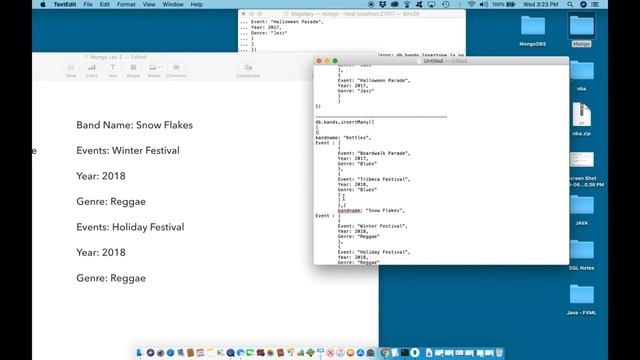Click "Events: Winter Festival" in Pages document

(x=128, y=151)
